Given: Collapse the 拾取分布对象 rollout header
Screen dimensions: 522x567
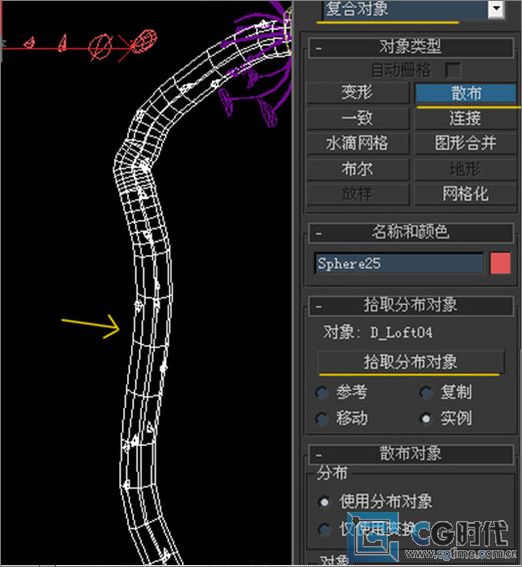Looking at the screenshot, I should [411, 306].
